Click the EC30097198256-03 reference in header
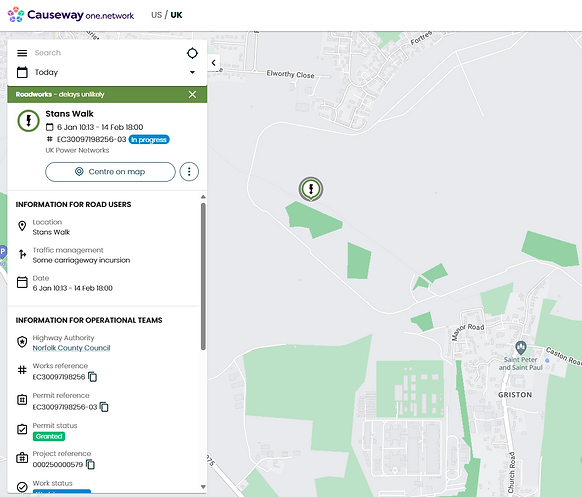 click(x=91, y=139)
